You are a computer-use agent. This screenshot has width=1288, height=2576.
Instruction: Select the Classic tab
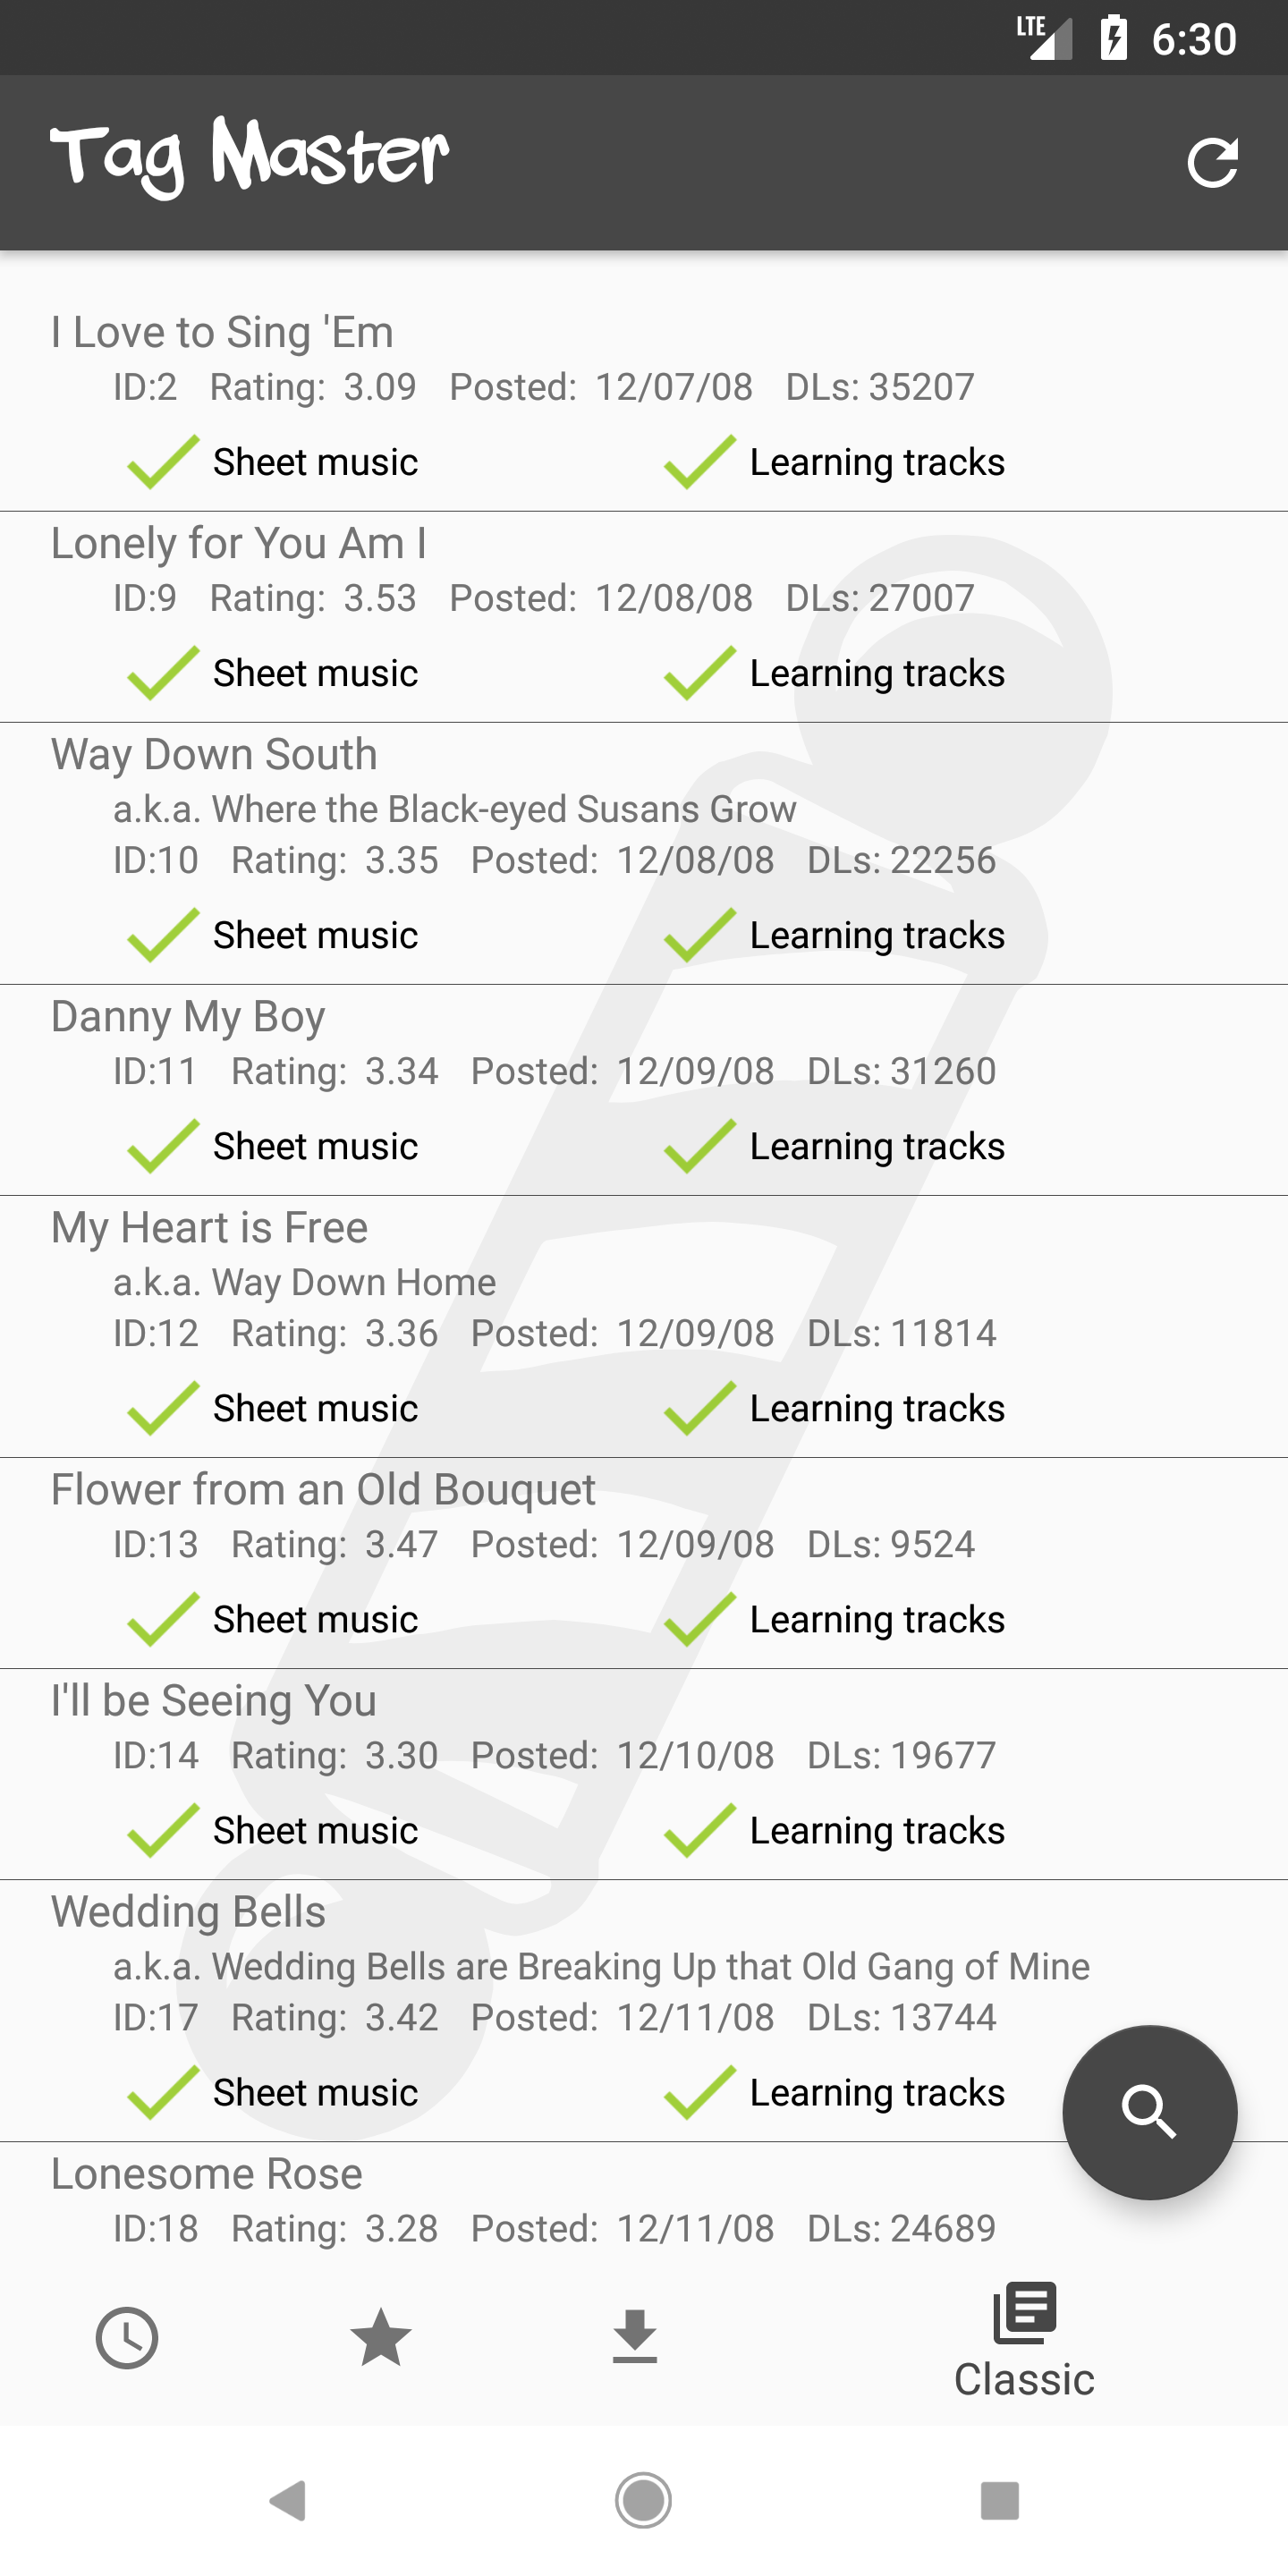[1023, 2342]
